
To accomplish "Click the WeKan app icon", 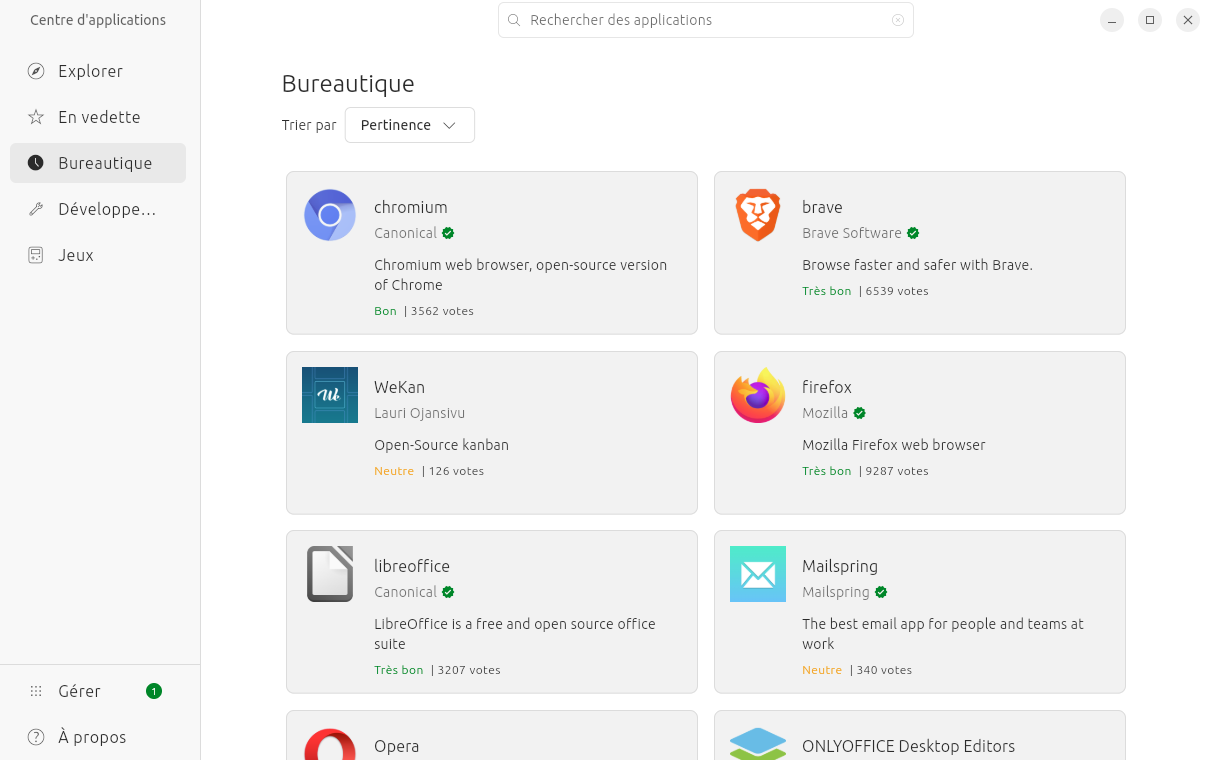I will [x=330, y=395].
